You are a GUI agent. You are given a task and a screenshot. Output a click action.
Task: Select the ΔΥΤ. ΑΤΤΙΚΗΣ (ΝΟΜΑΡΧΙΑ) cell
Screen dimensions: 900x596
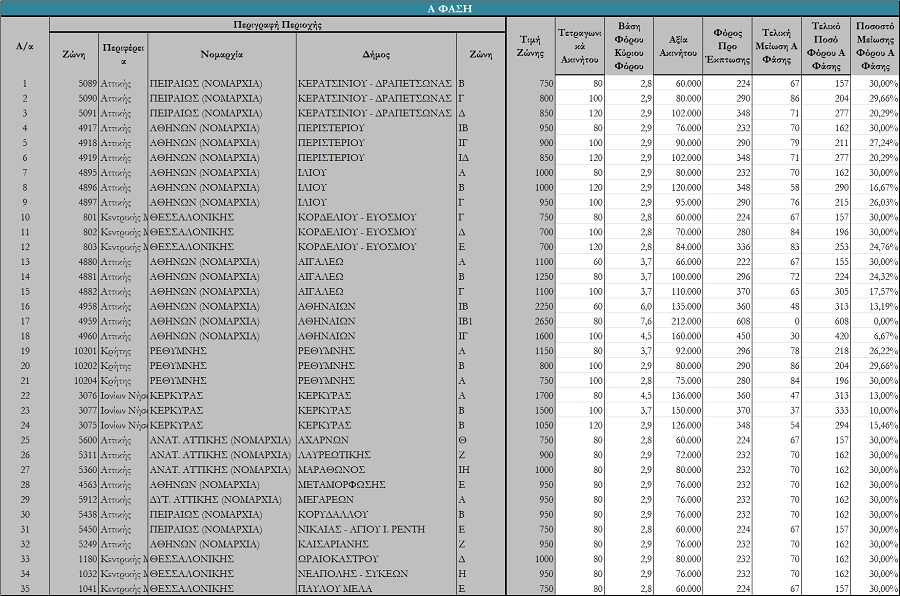coord(221,499)
